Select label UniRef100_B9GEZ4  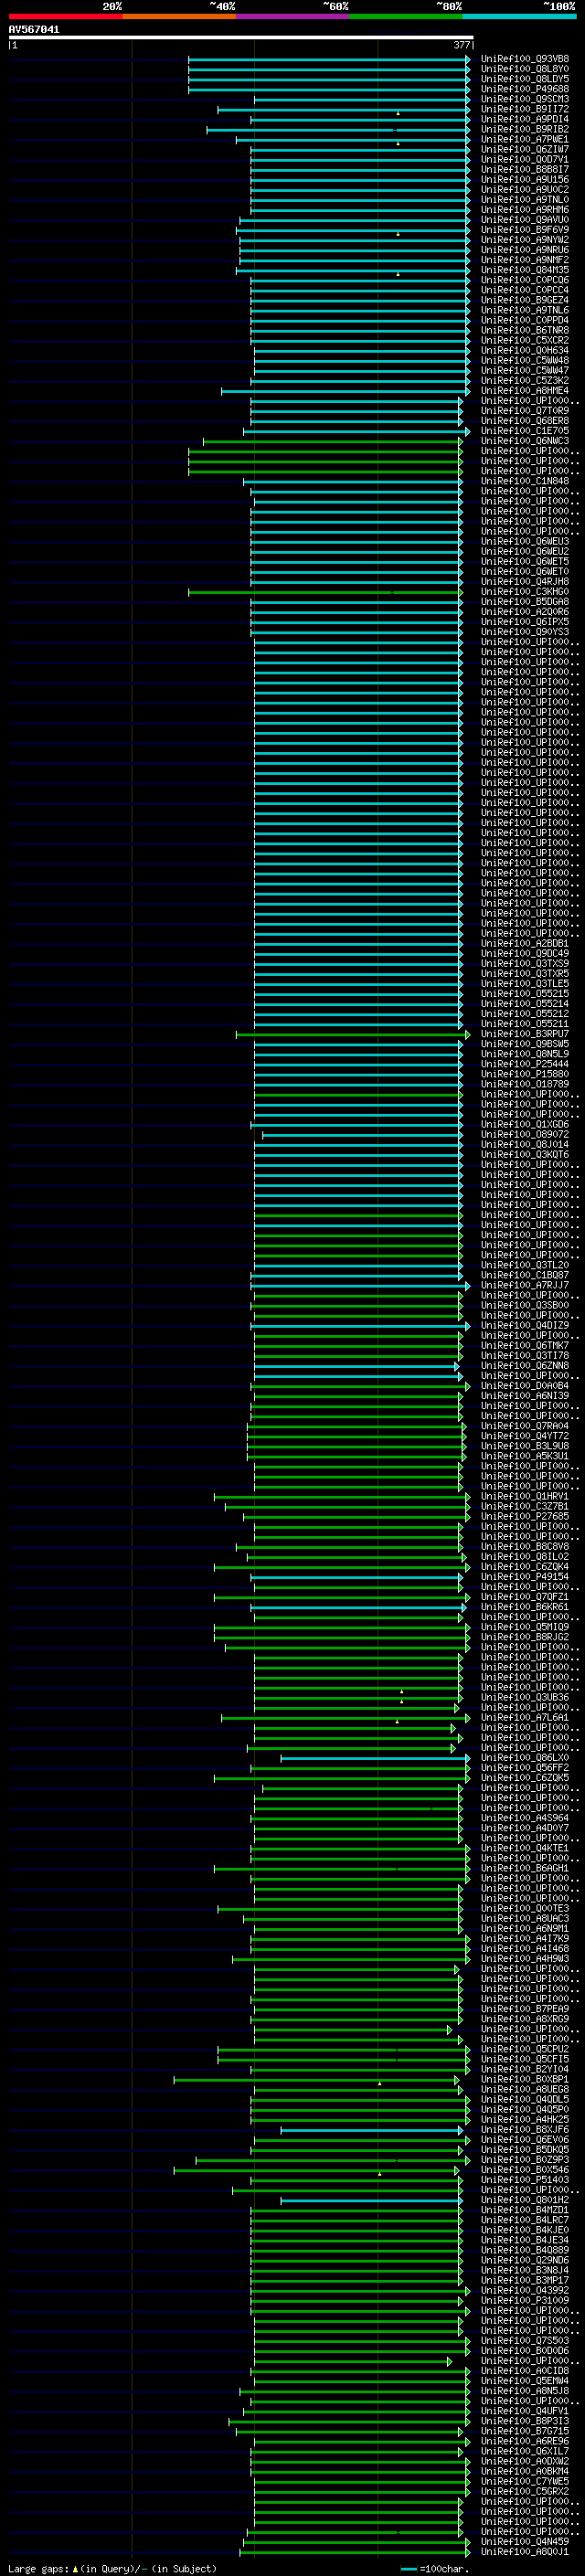[525, 300]
